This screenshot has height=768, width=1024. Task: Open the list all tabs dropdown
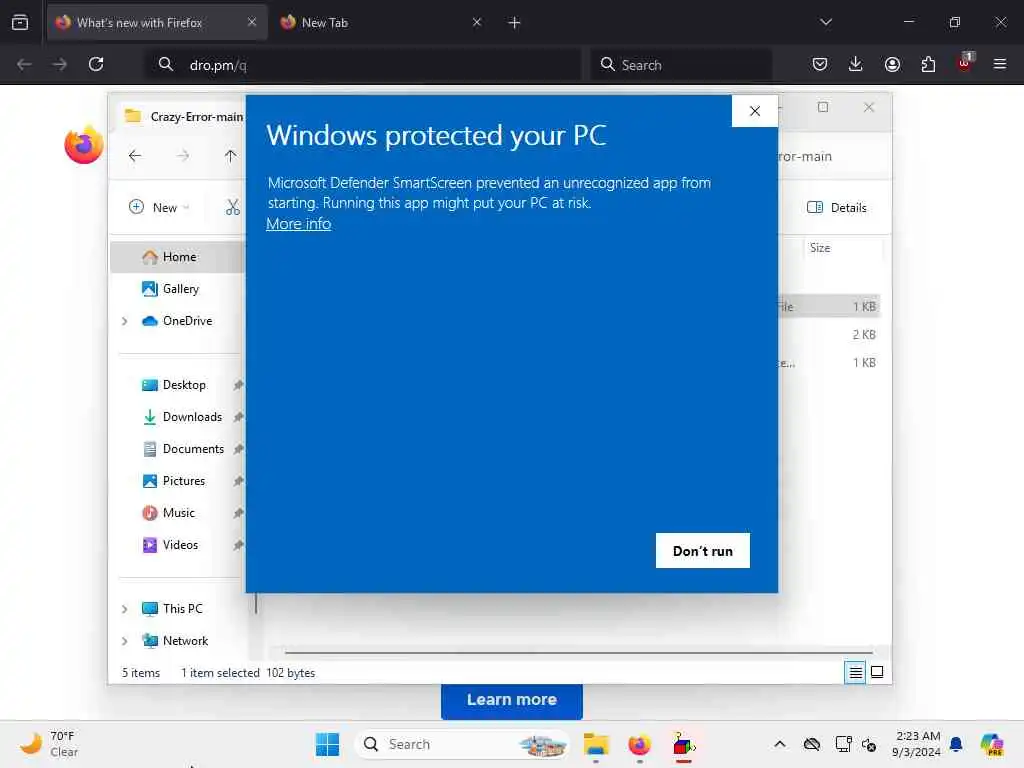(825, 22)
